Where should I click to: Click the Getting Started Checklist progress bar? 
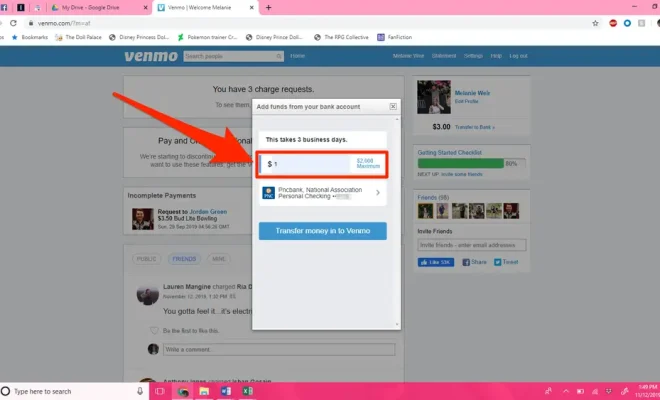coord(471,163)
